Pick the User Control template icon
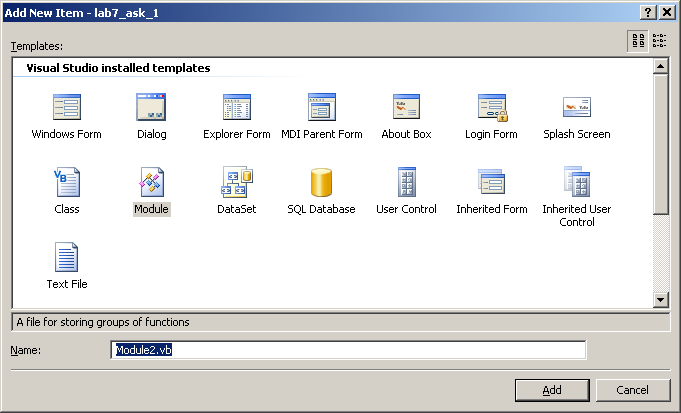The image size is (681, 413). 407,182
